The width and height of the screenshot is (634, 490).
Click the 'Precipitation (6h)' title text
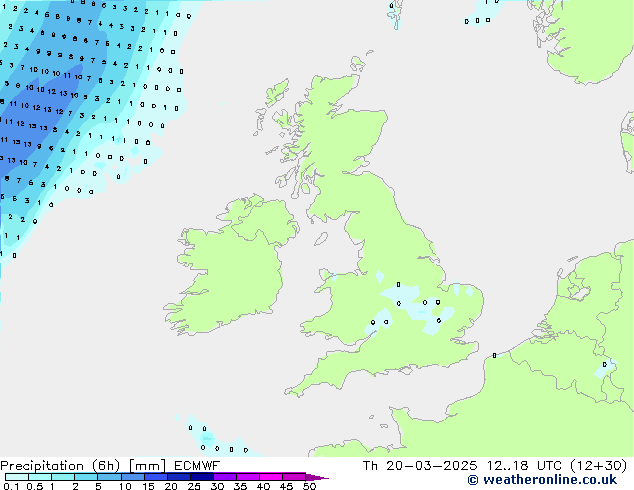tap(60, 466)
